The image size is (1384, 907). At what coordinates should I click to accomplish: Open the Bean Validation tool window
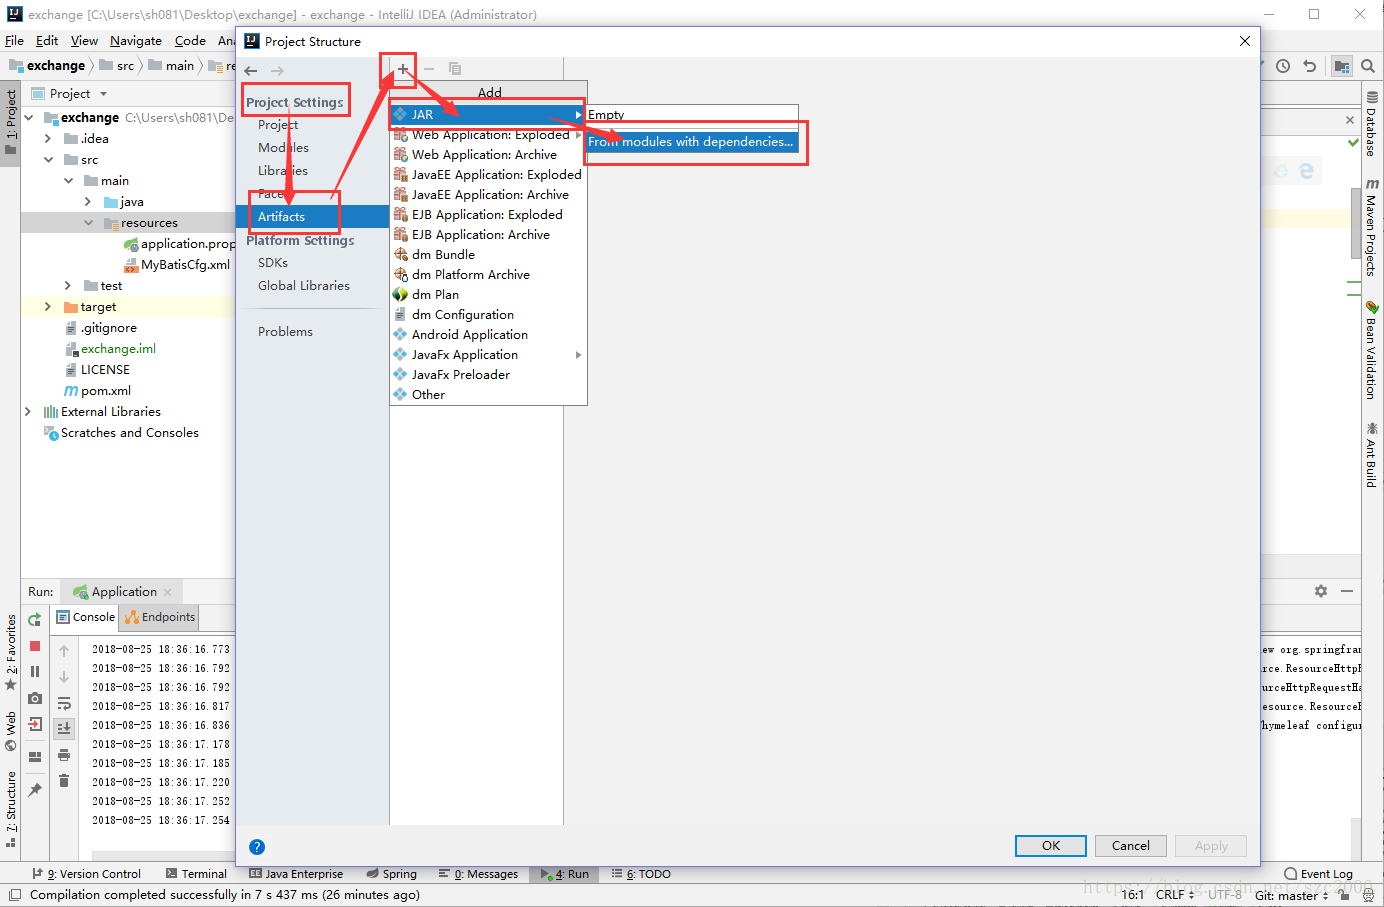coord(1371,351)
